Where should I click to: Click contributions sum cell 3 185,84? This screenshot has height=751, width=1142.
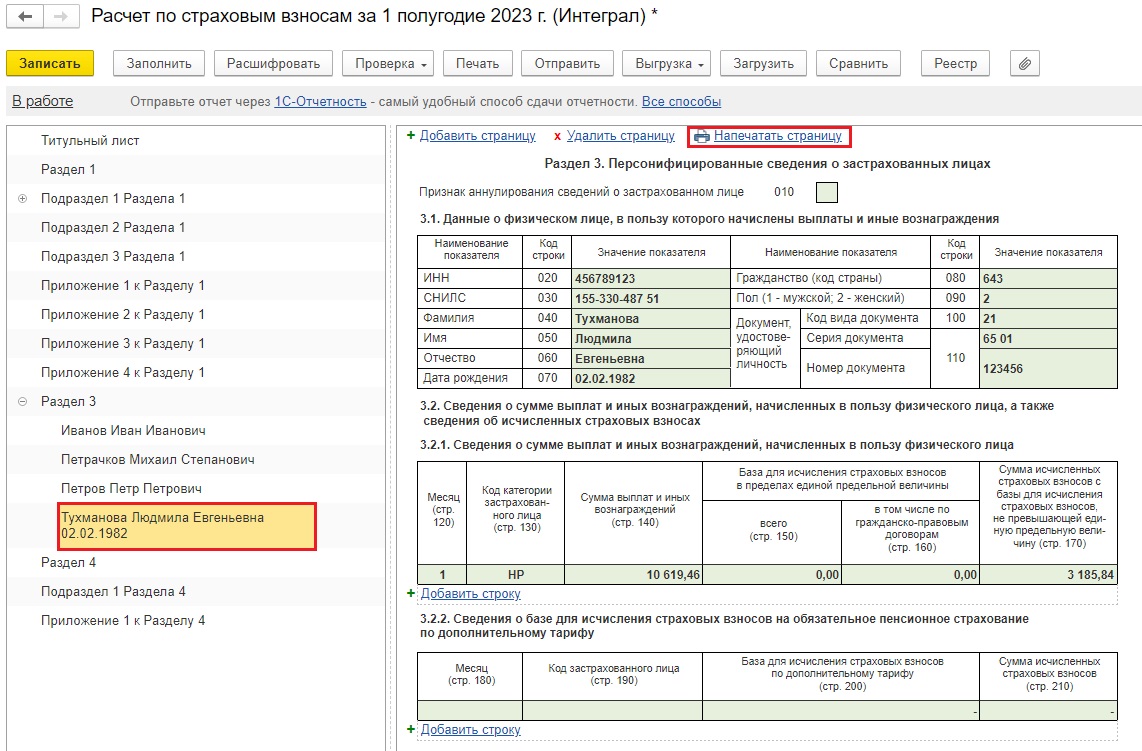pyautogui.click(x=1049, y=575)
